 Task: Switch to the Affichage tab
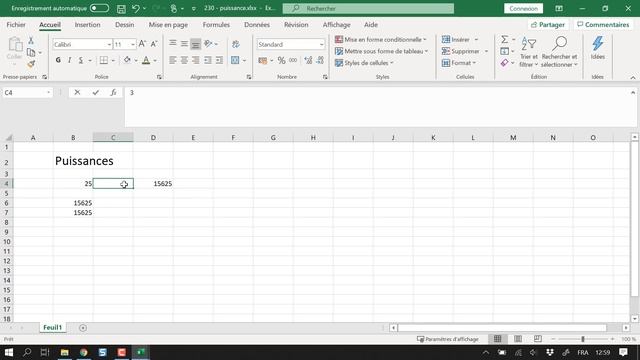[x=336, y=25]
